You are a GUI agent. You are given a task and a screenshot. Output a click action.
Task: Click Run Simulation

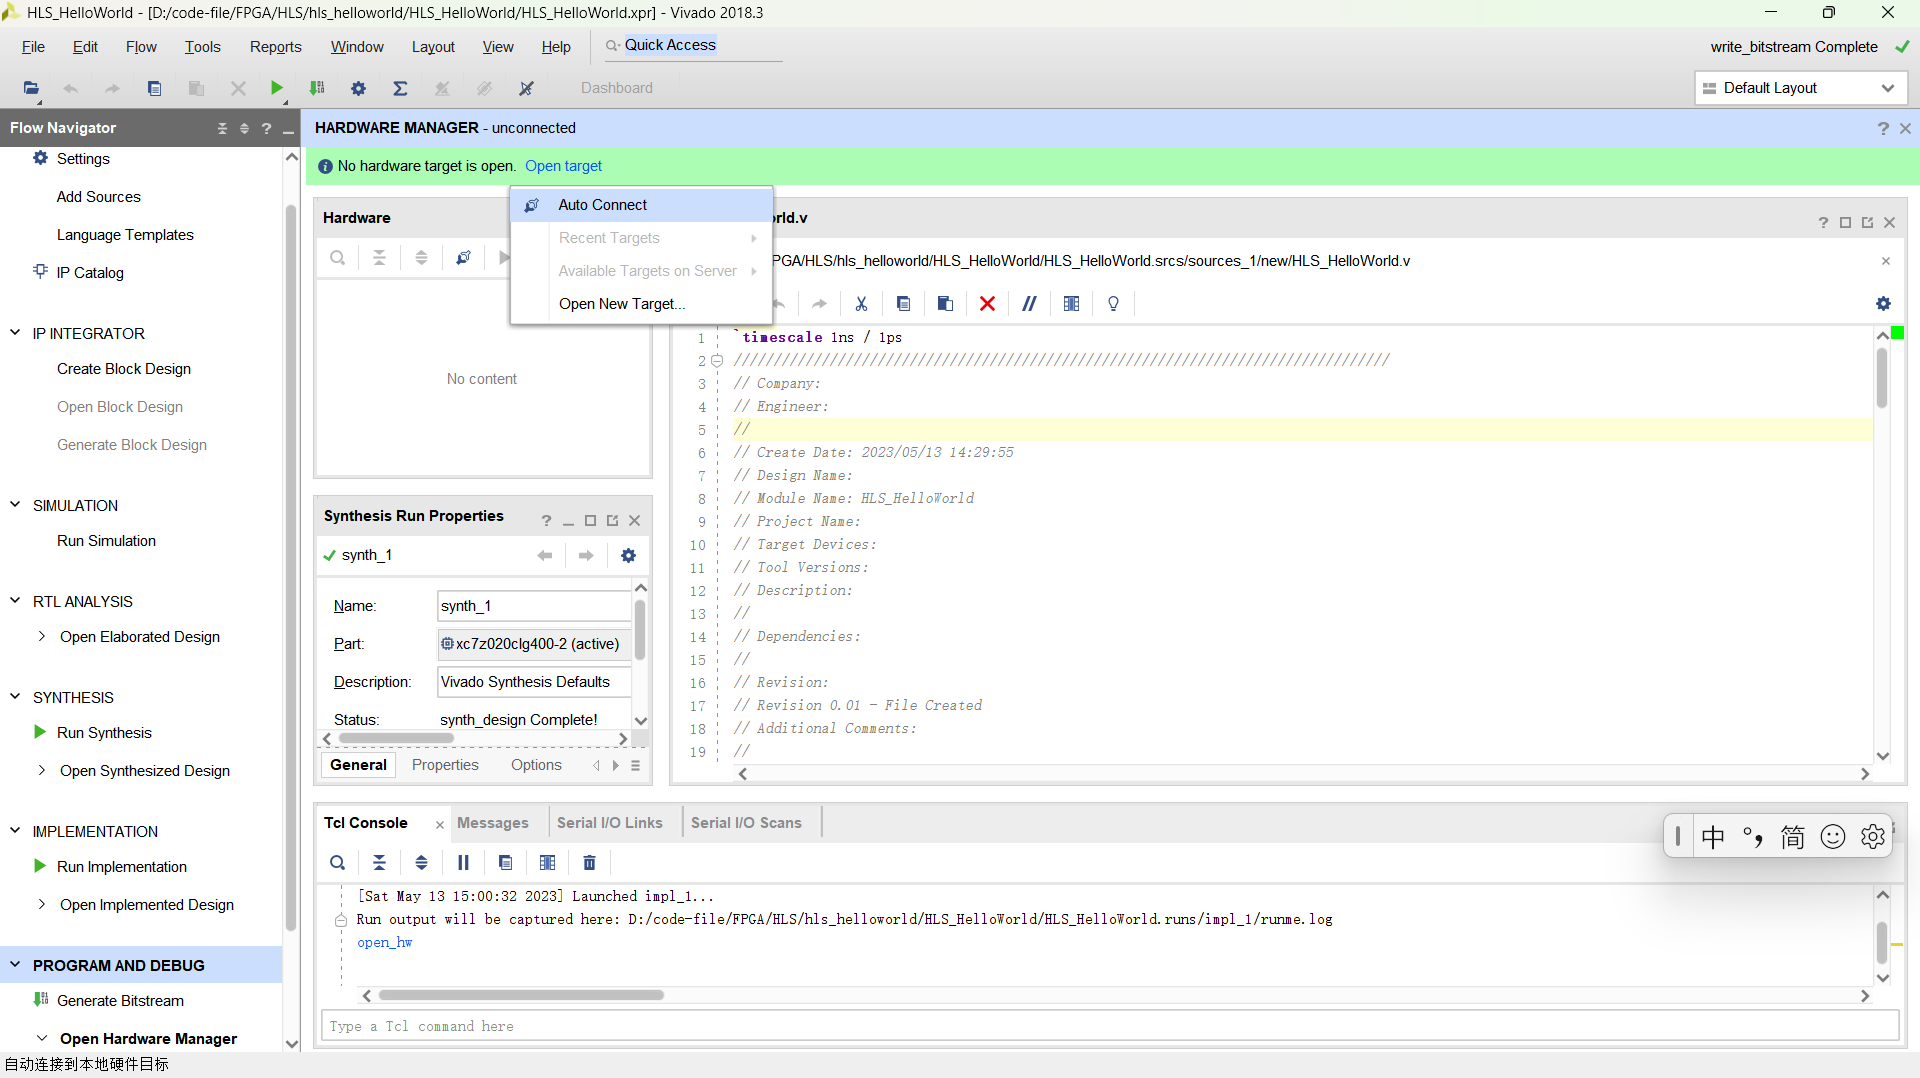[x=106, y=541]
